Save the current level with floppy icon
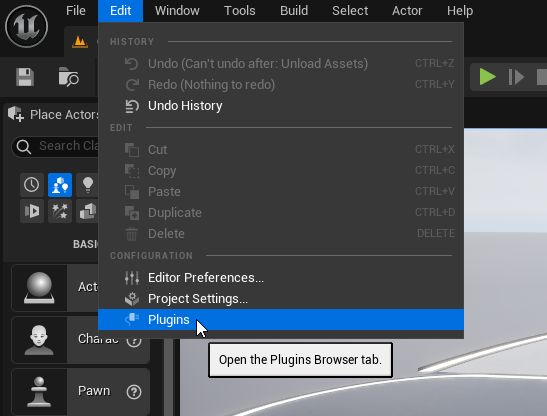Viewport: 547px width, 416px height. pyautogui.click(x=25, y=77)
